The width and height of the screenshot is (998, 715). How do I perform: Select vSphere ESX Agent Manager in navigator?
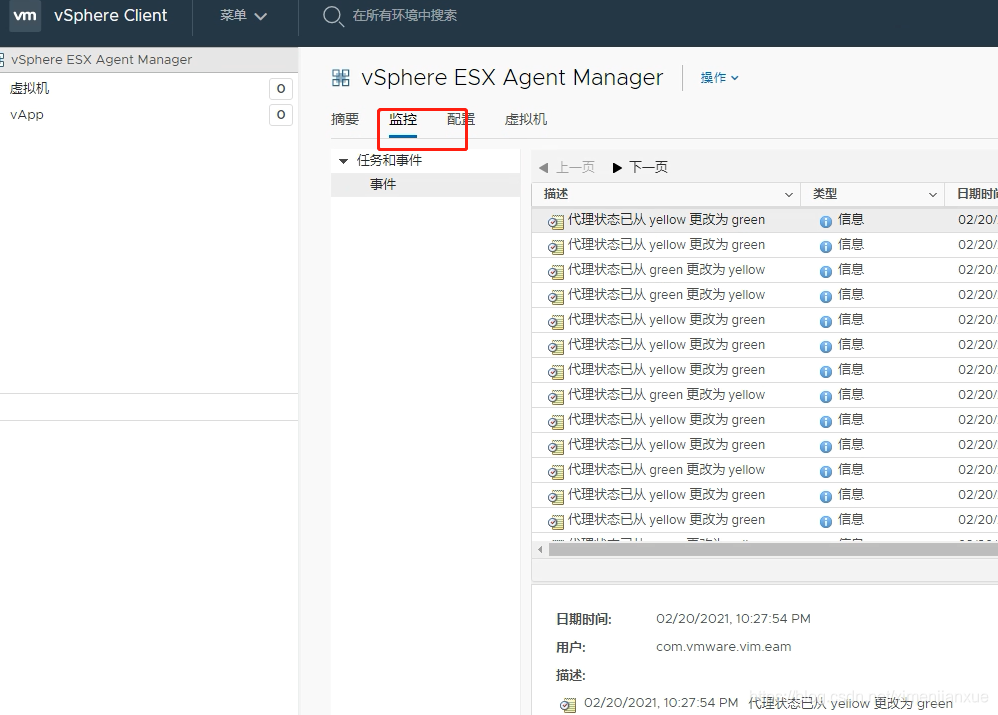pyautogui.click(x=101, y=60)
